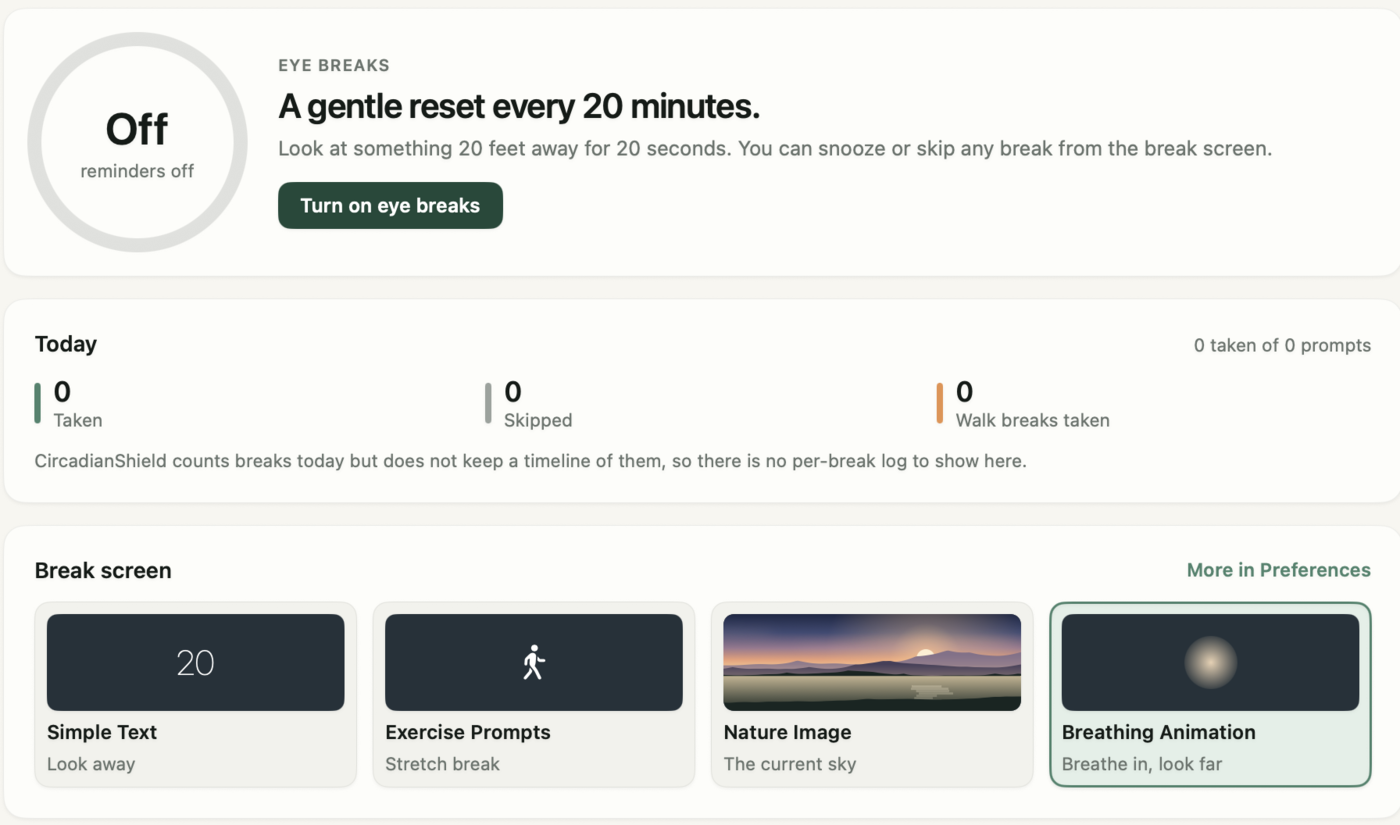This screenshot has height=825, width=1400.
Task: Click the Today section heading
Action: pyautogui.click(x=66, y=344)
